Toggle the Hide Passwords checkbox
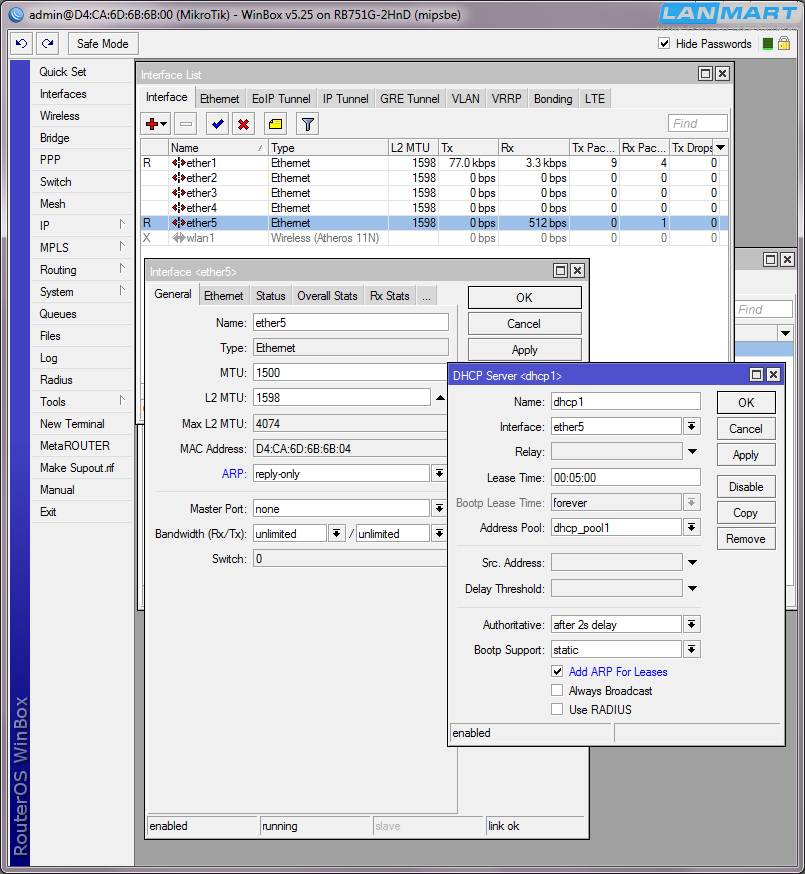 point(664,44)
